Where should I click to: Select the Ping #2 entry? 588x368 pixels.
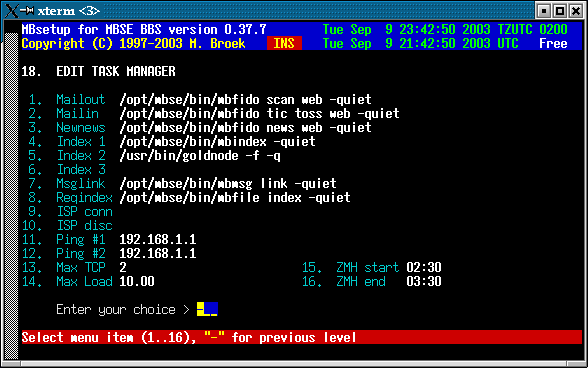click(x=64, y=254)
